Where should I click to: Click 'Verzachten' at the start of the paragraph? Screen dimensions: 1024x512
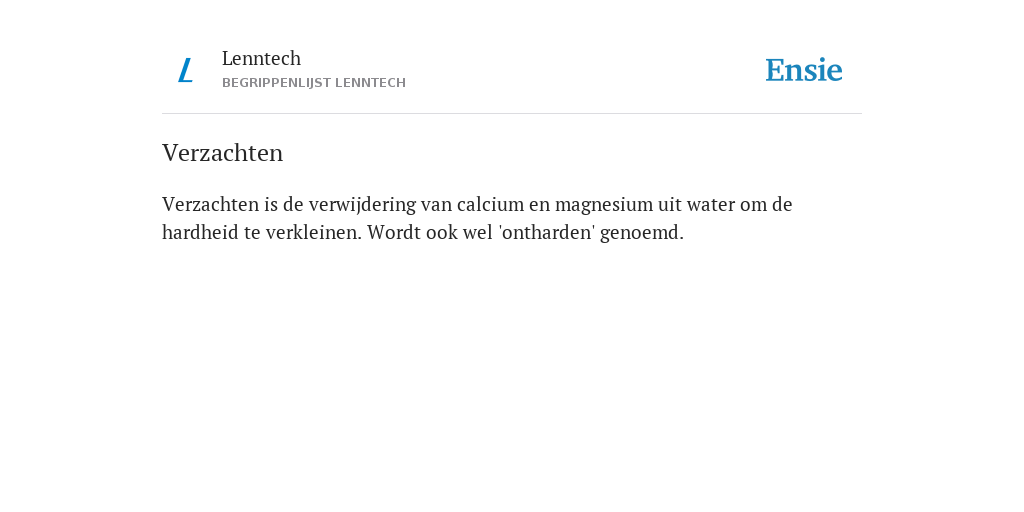coord(210,204)
